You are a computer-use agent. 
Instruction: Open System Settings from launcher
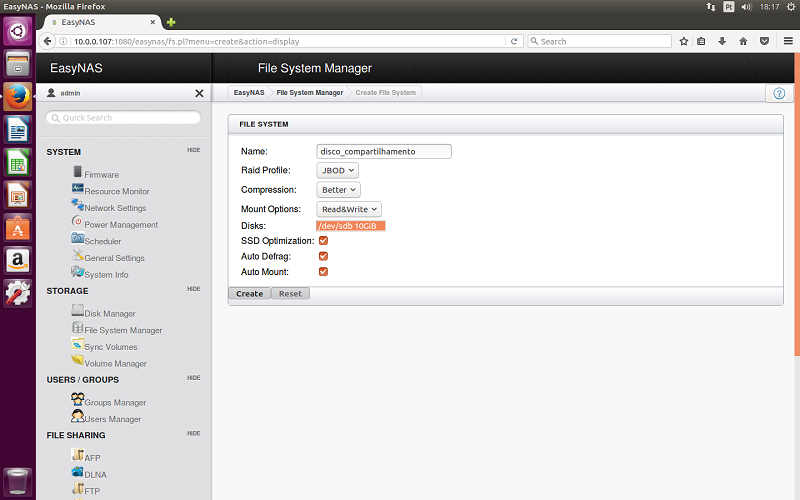pyautogui.click(x=18, y=293)
